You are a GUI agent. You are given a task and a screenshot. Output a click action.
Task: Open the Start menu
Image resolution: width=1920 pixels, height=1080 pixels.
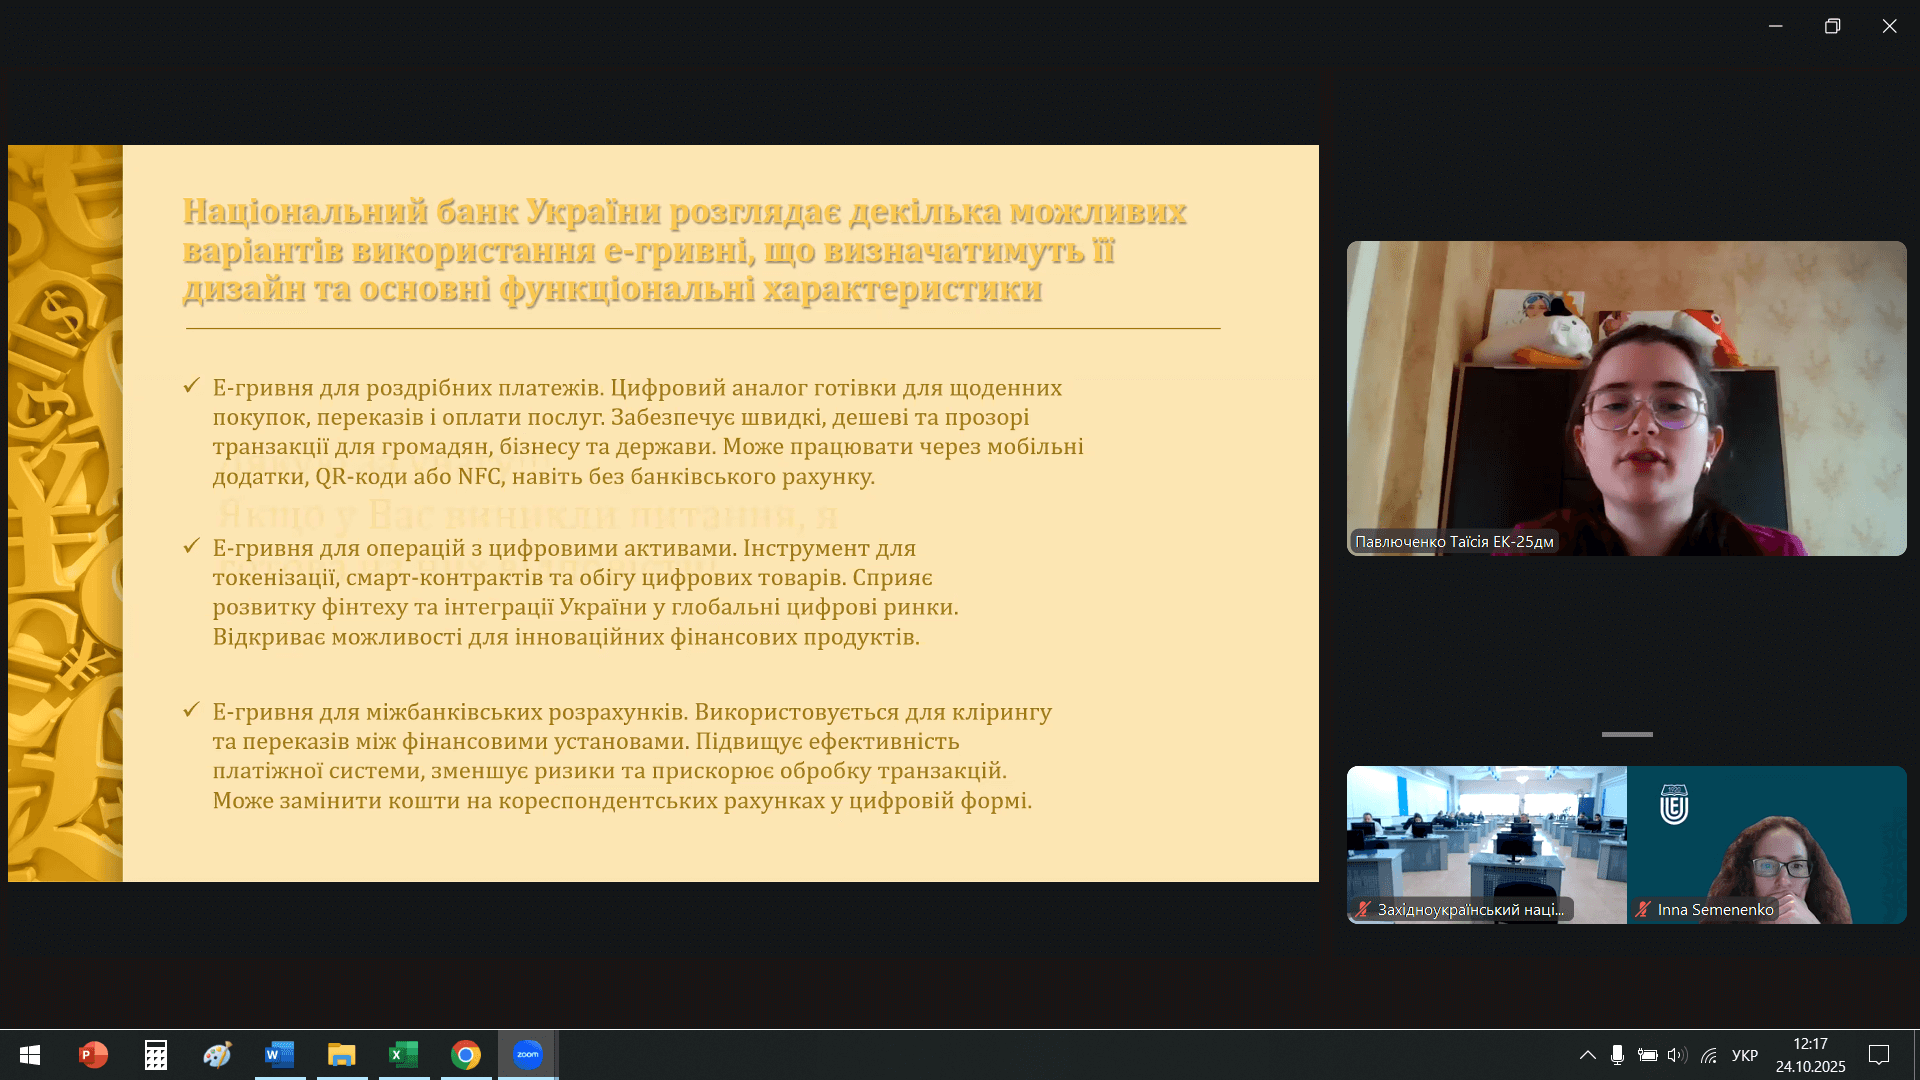tap(29, 1055)
